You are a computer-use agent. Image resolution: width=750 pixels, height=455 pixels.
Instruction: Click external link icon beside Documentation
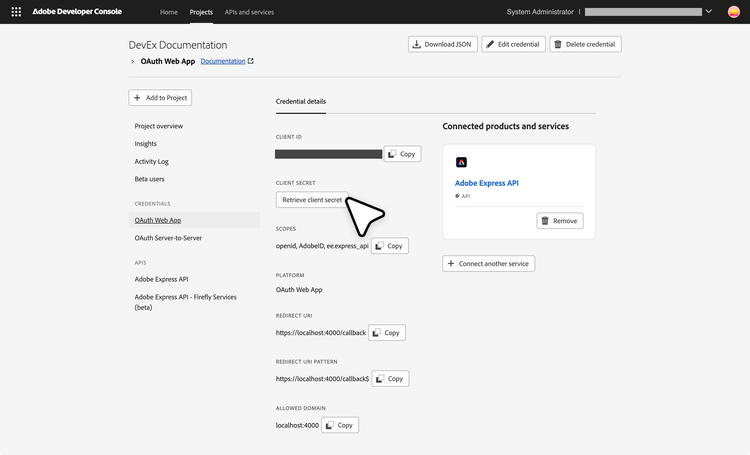coord(251,61)
